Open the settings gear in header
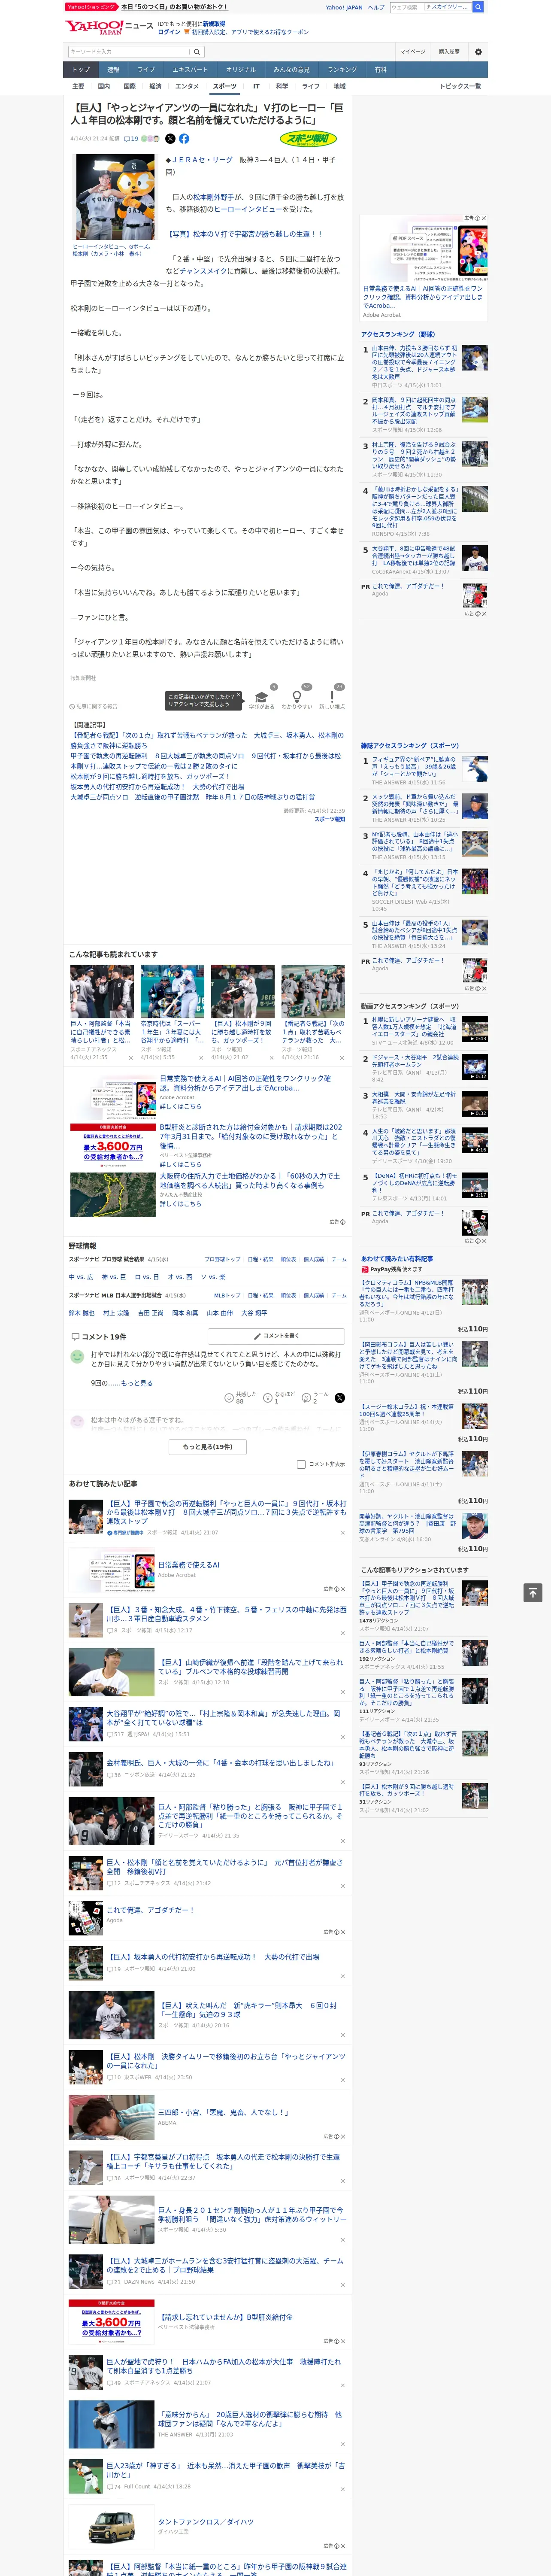The width and height of the screenshot is (551, 2576). click(478, 51)
